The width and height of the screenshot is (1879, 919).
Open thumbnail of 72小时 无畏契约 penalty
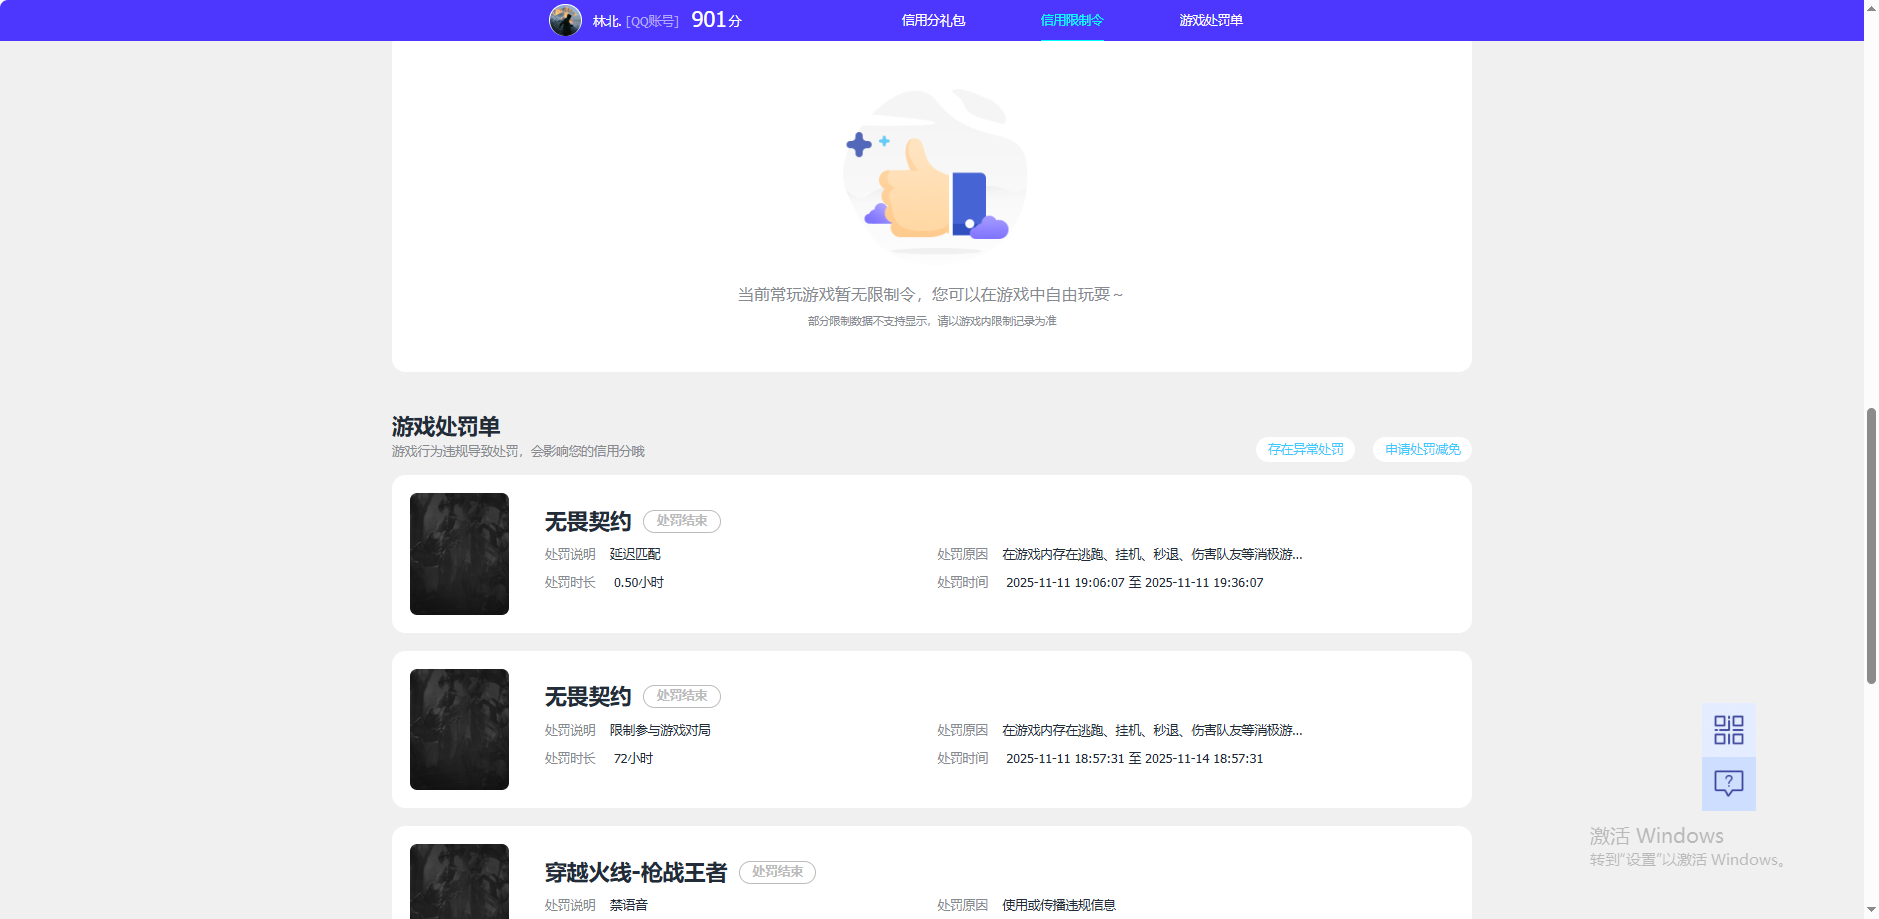click(x=459, y=730)
